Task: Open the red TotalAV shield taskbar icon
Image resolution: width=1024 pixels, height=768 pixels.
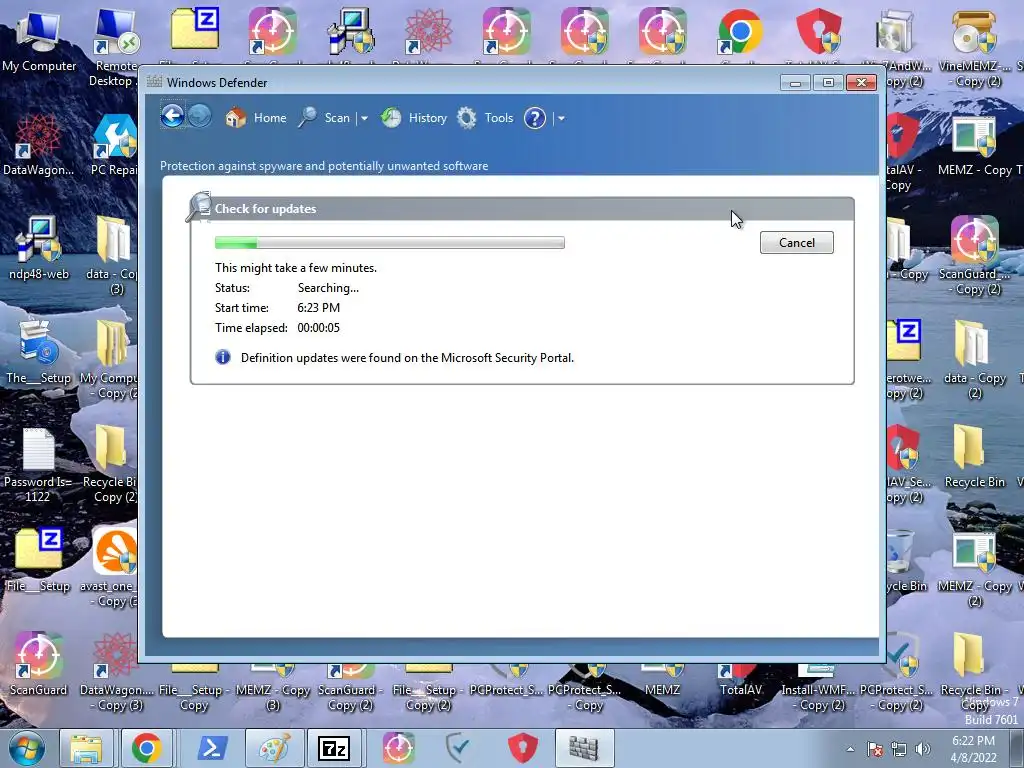Action: click(522, 748)
